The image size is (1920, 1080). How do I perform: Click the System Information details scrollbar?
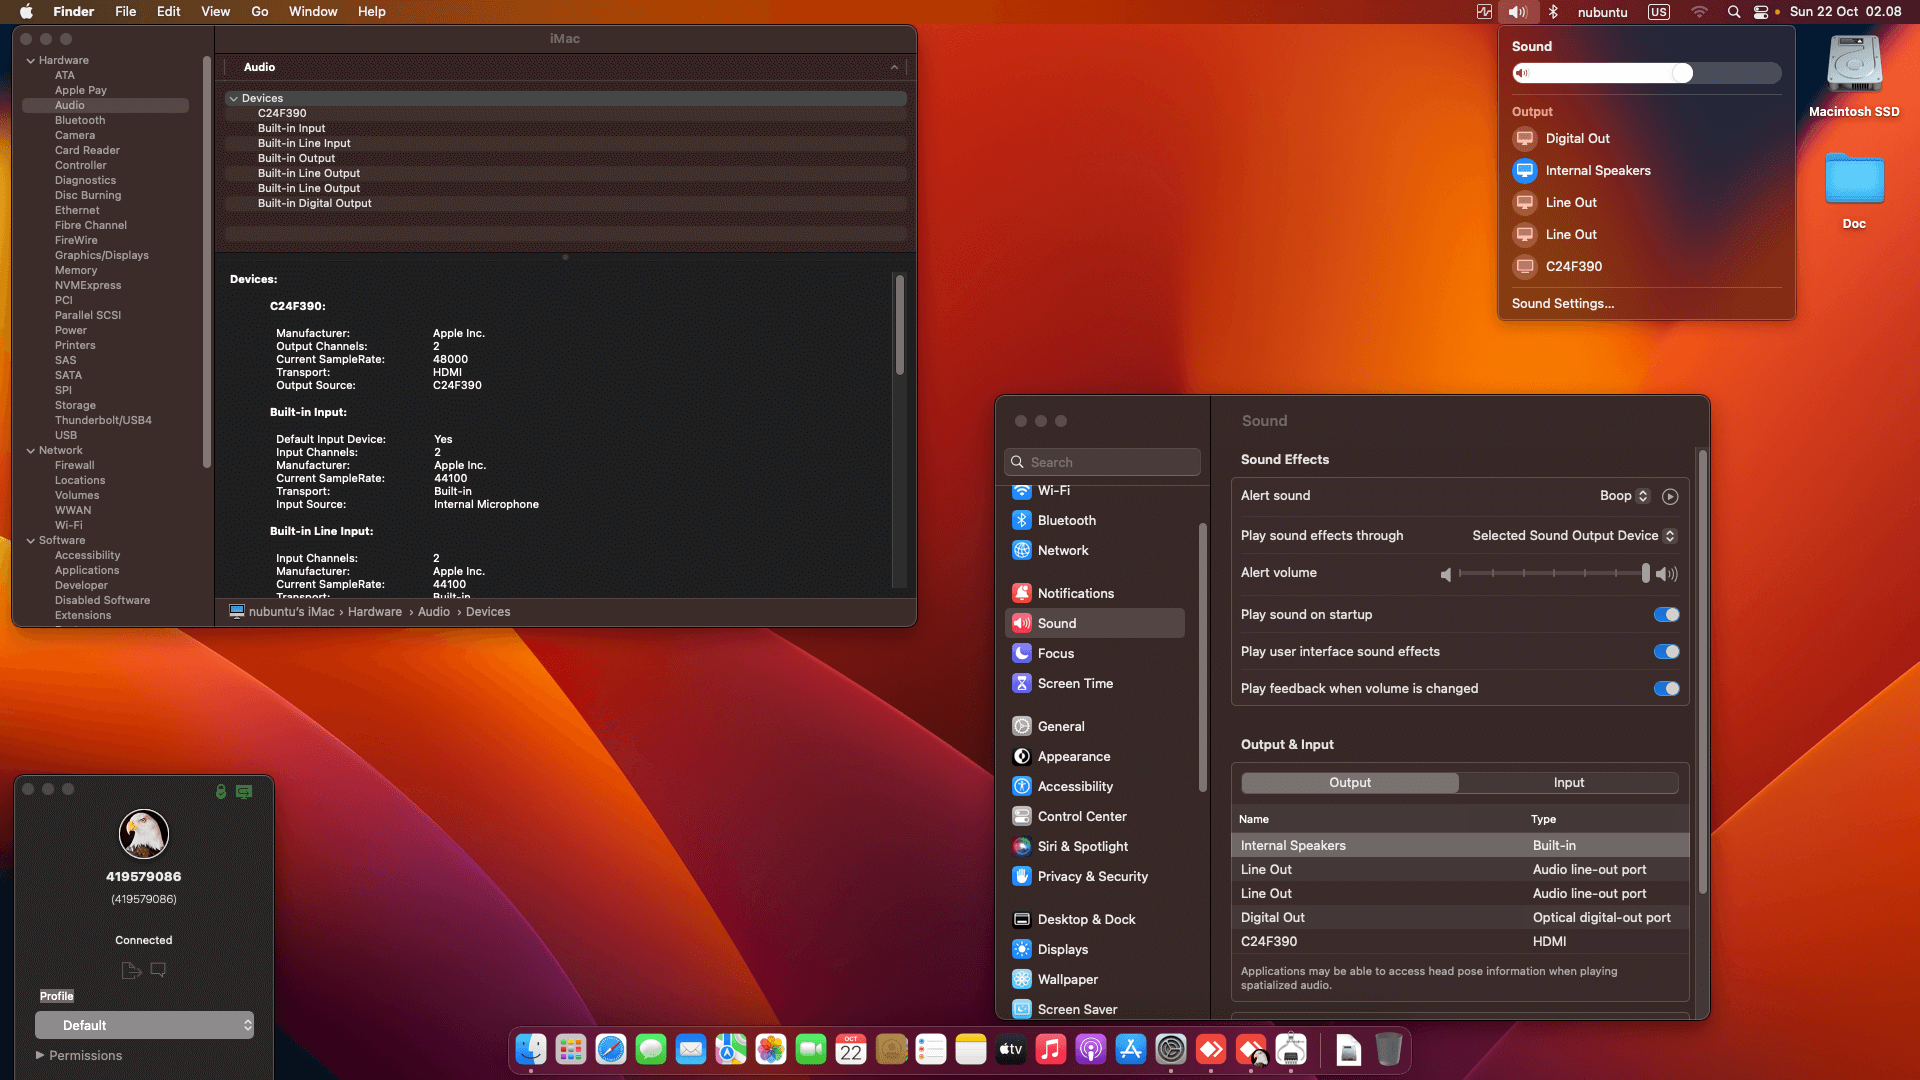[x=899, y=325]
